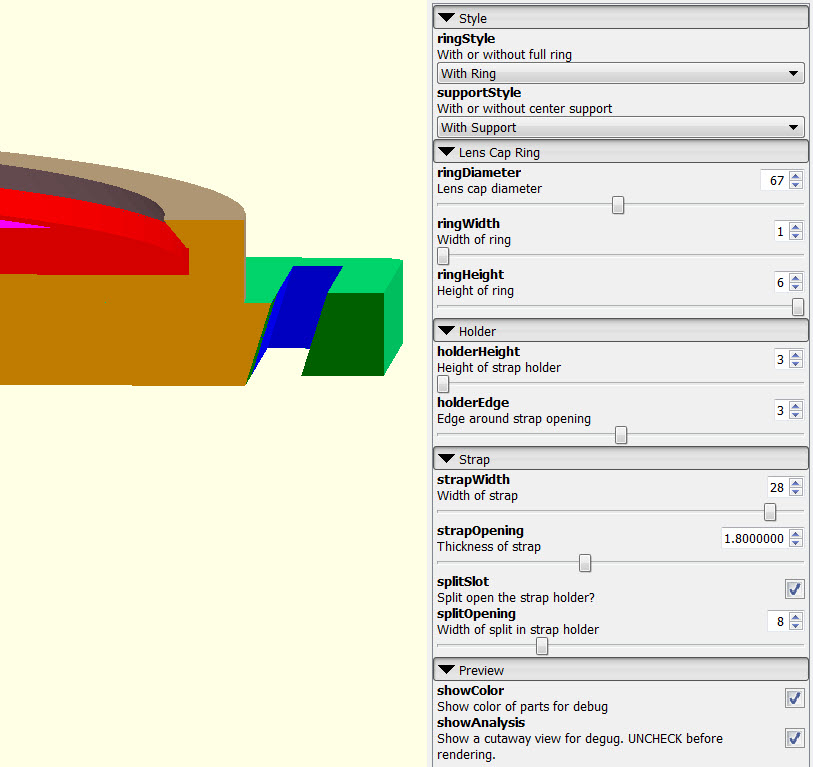Click the holderHeight slider handle
The image size is (813, 767).
[x=443, y=384]
